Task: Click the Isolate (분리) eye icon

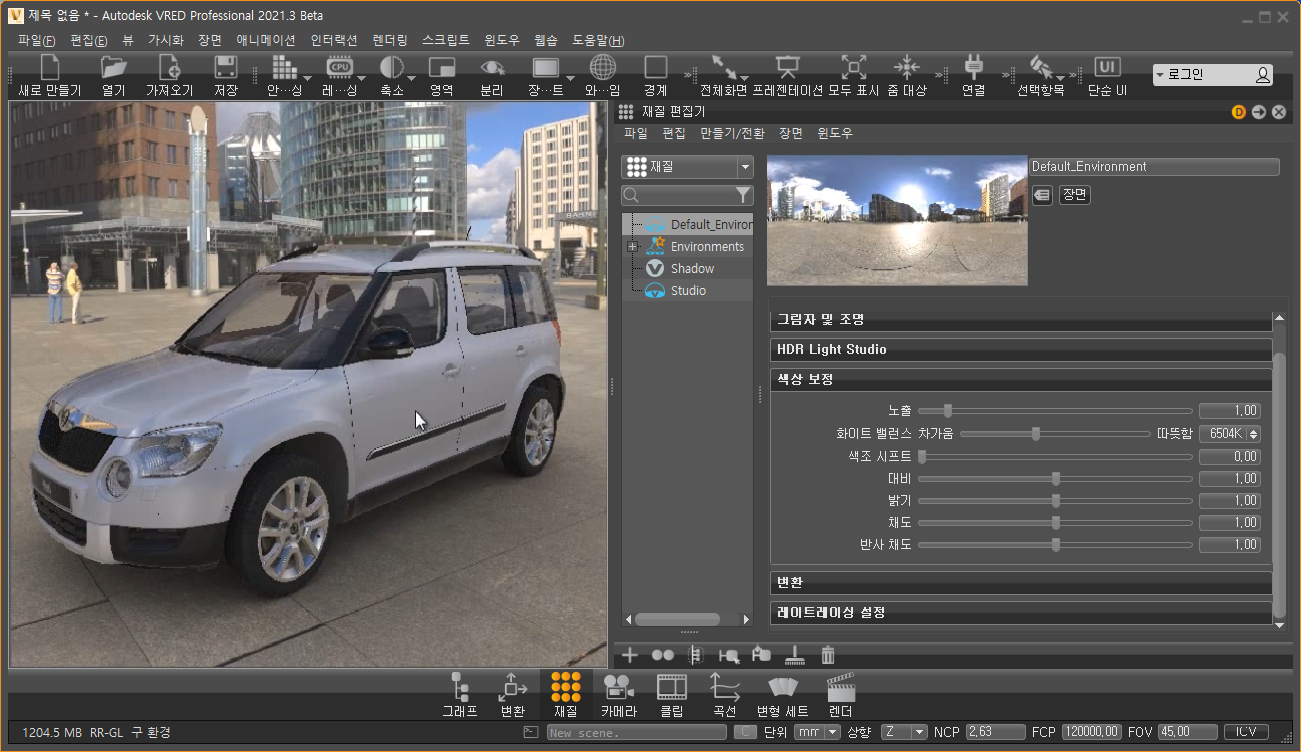Action: point(492,68)
